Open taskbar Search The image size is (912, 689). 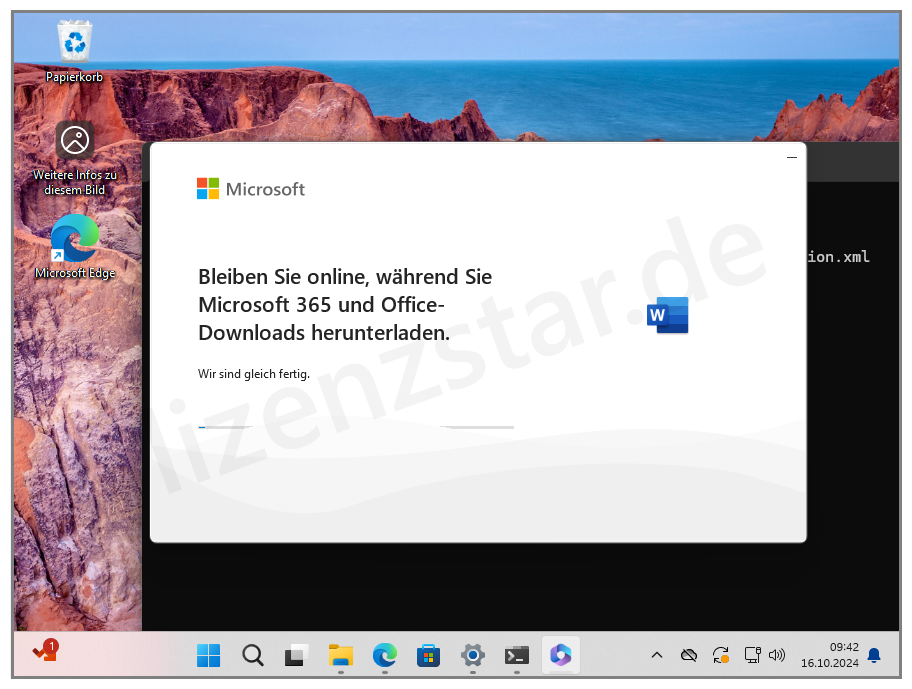click(252, 656)
